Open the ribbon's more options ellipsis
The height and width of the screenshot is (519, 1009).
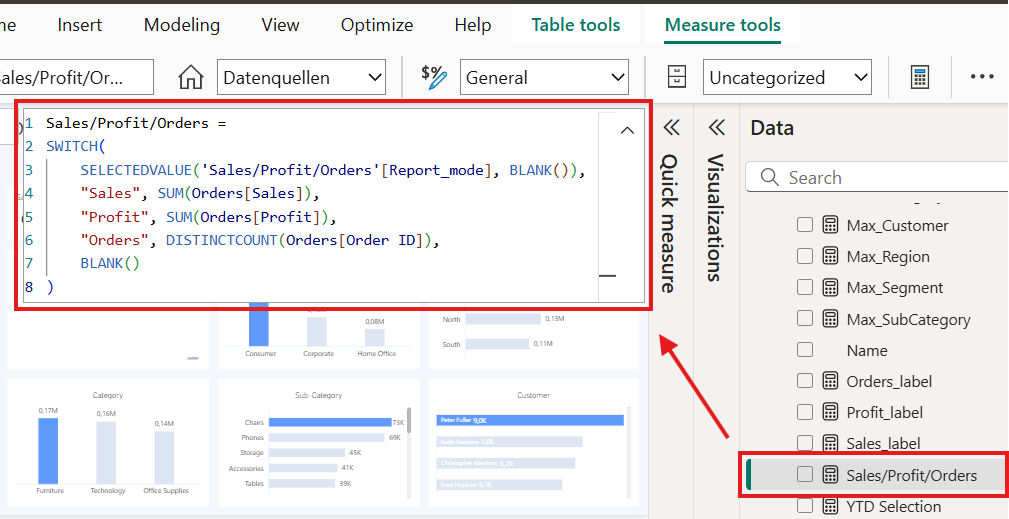[x=982, y=77]
